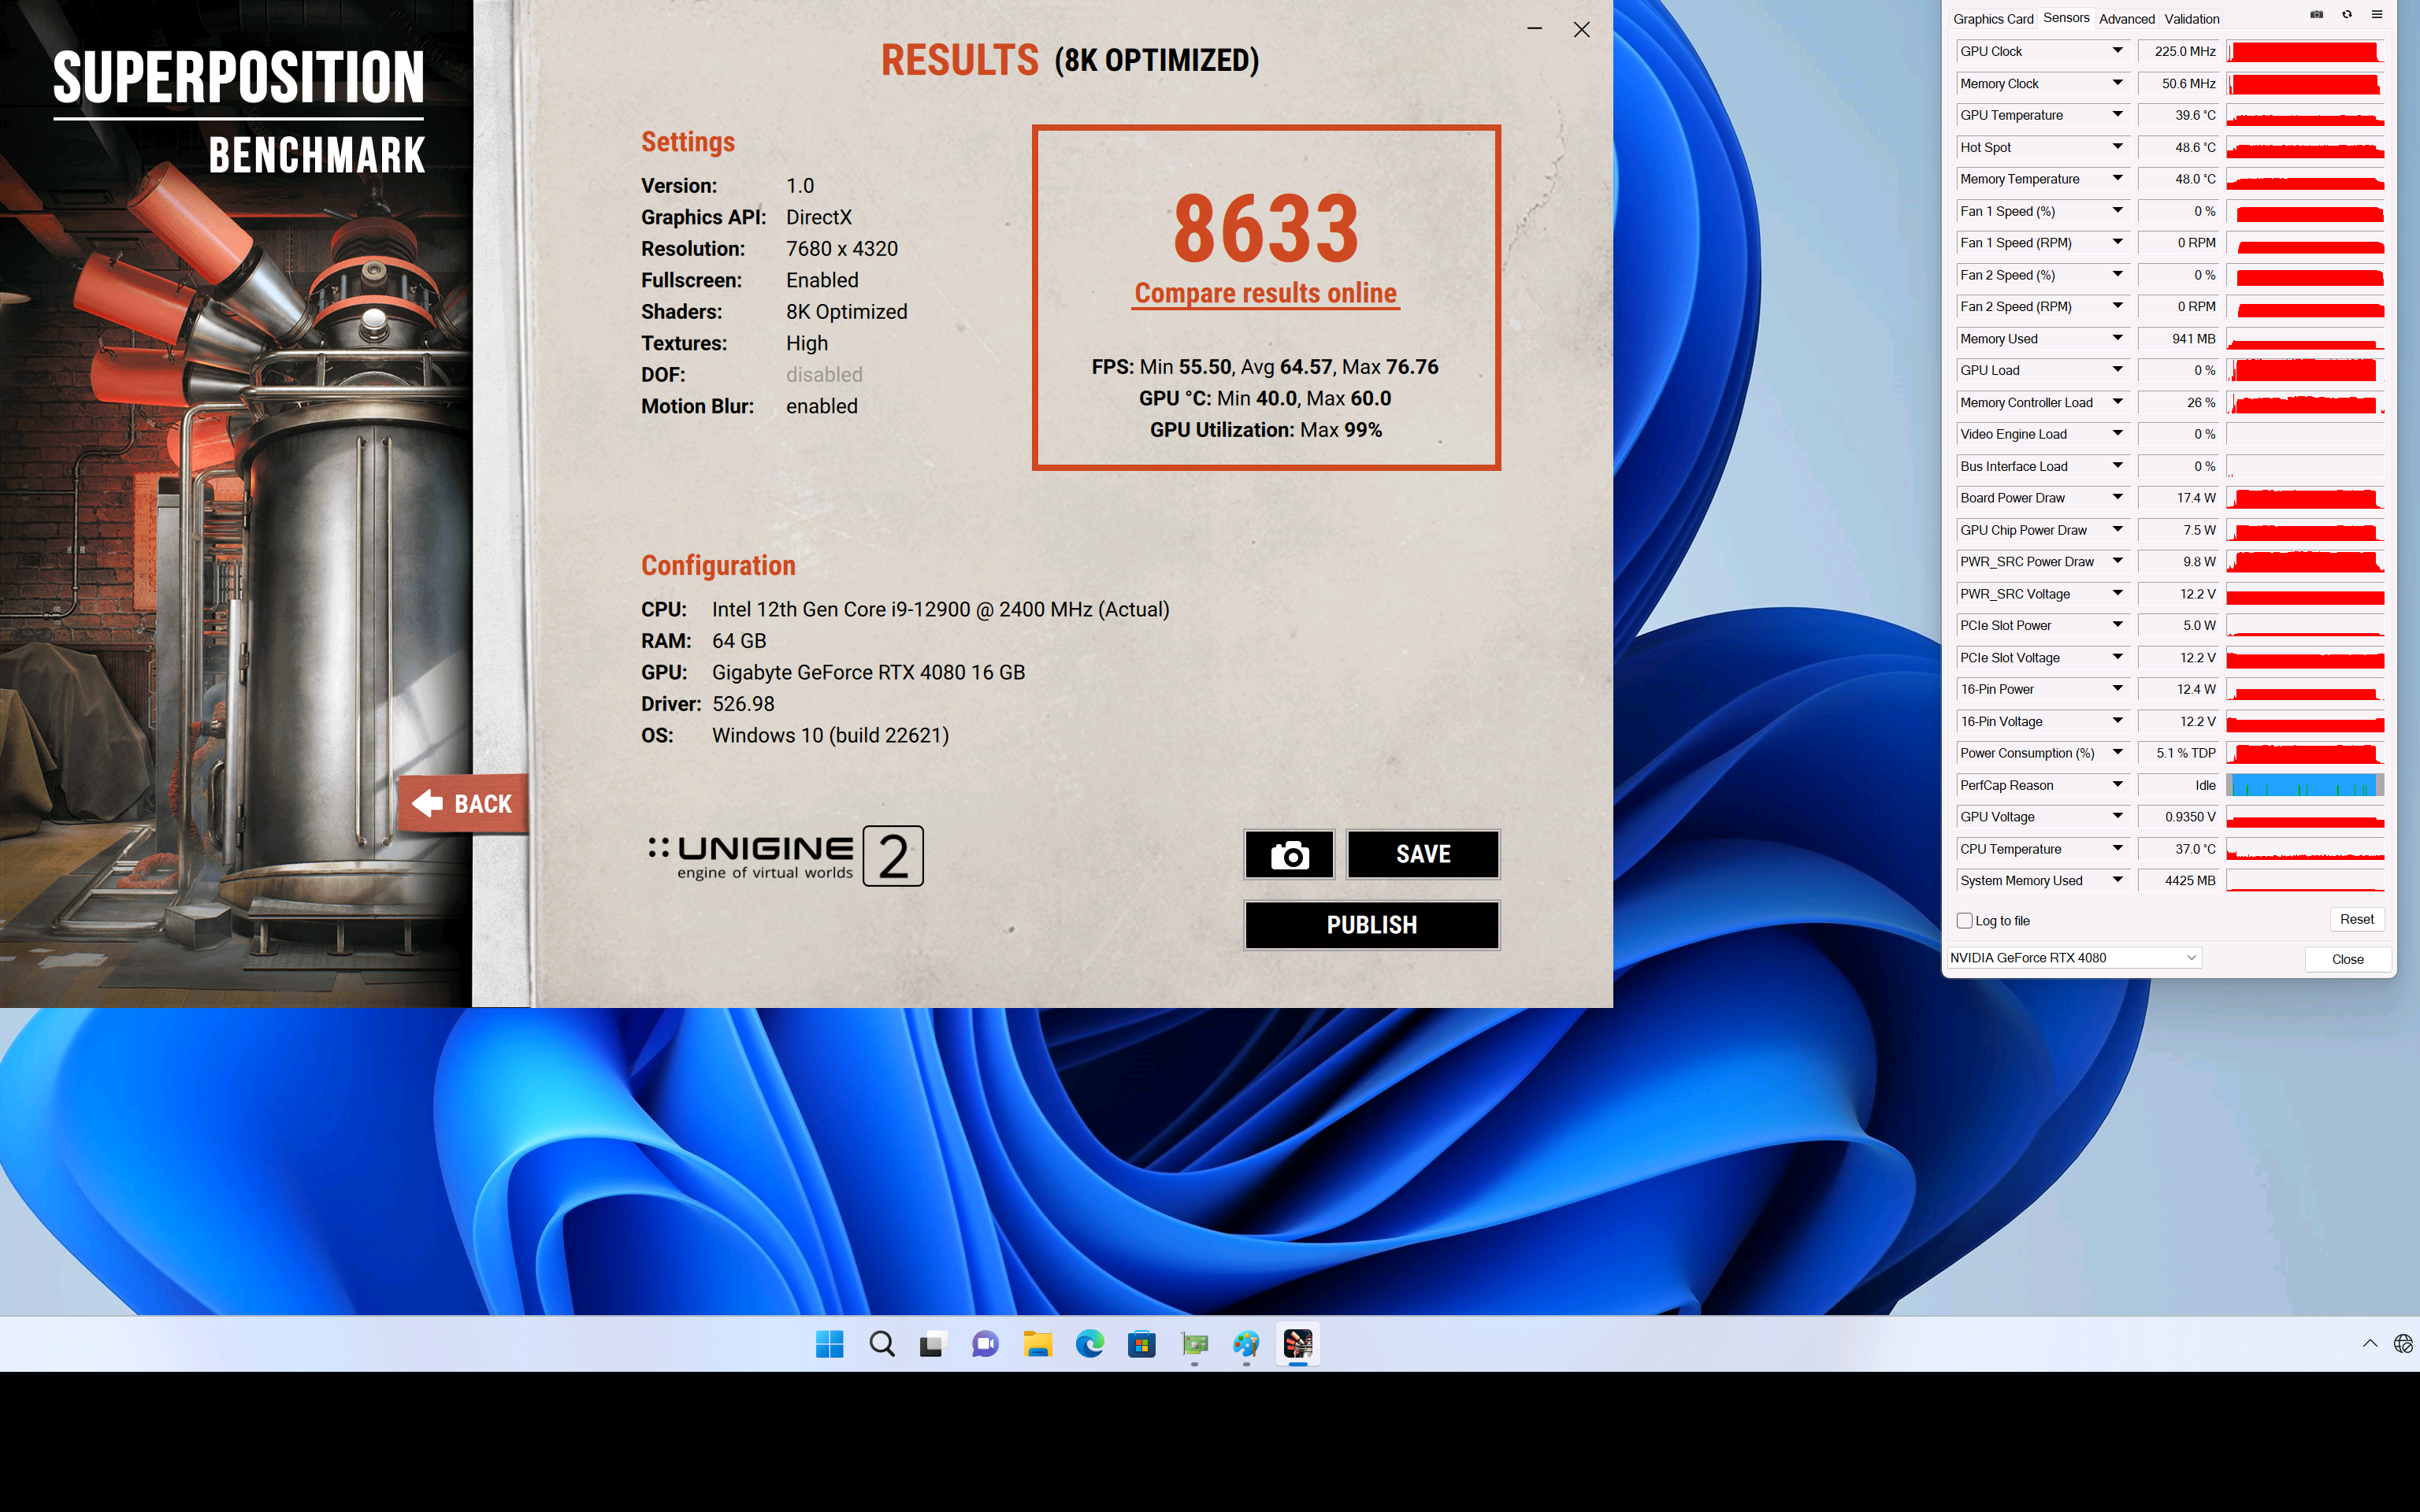Click the GPU Clock history graph
The image size is (2420, 1512).
(2305, 51)
